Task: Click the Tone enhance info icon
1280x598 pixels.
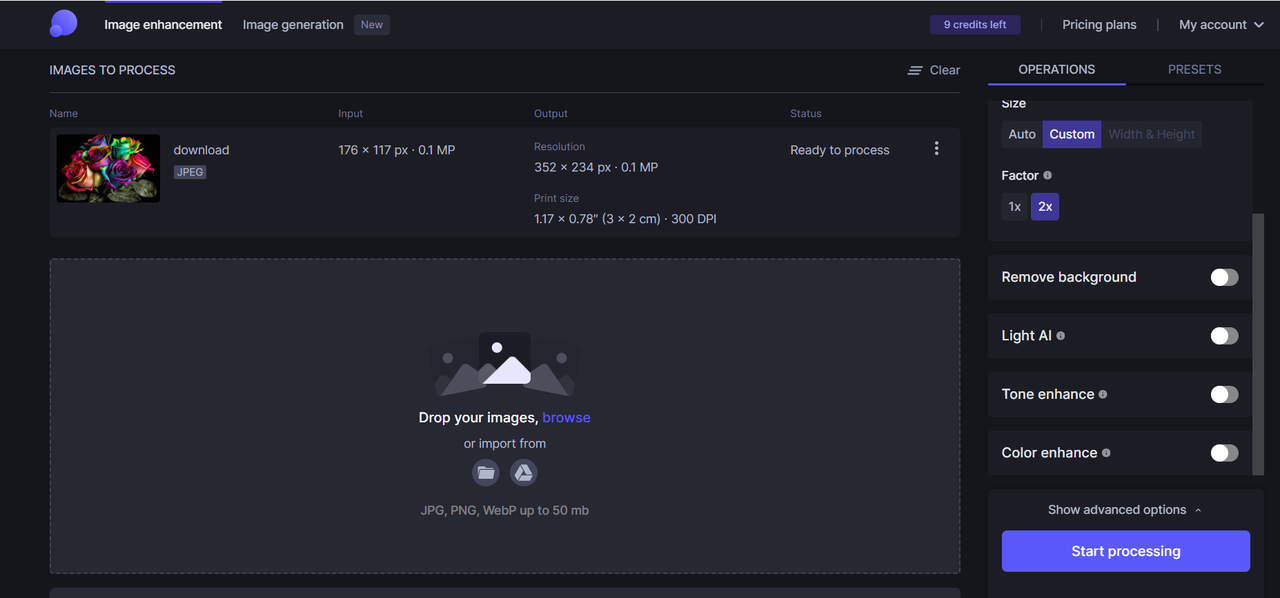Action: (1103, 394)
